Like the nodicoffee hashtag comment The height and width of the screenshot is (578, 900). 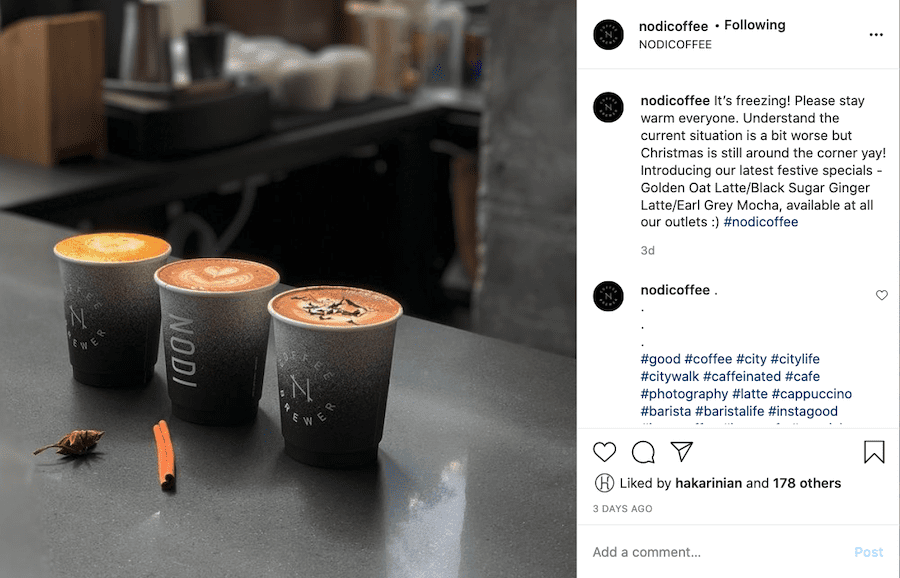coord(882,295)
